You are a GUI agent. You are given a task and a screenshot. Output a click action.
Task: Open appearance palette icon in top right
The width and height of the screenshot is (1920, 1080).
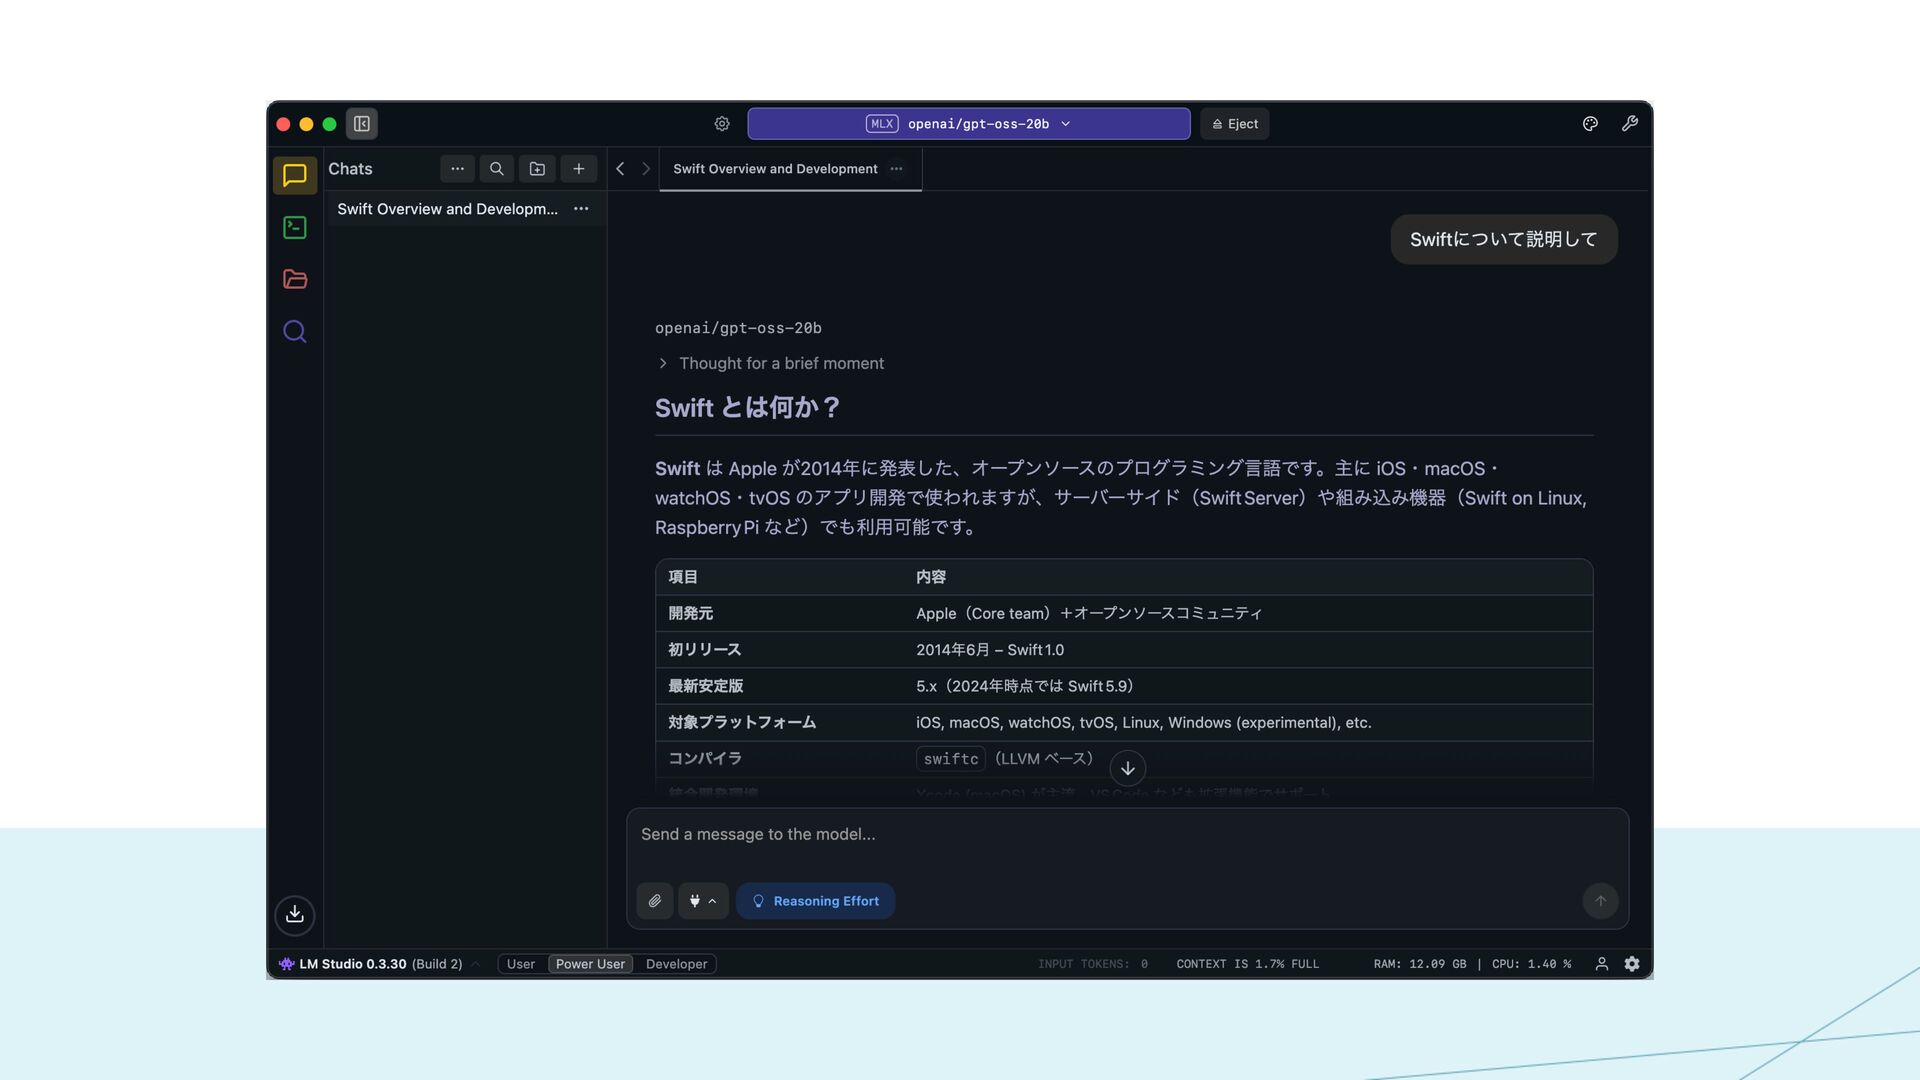tap(1590, 124)
